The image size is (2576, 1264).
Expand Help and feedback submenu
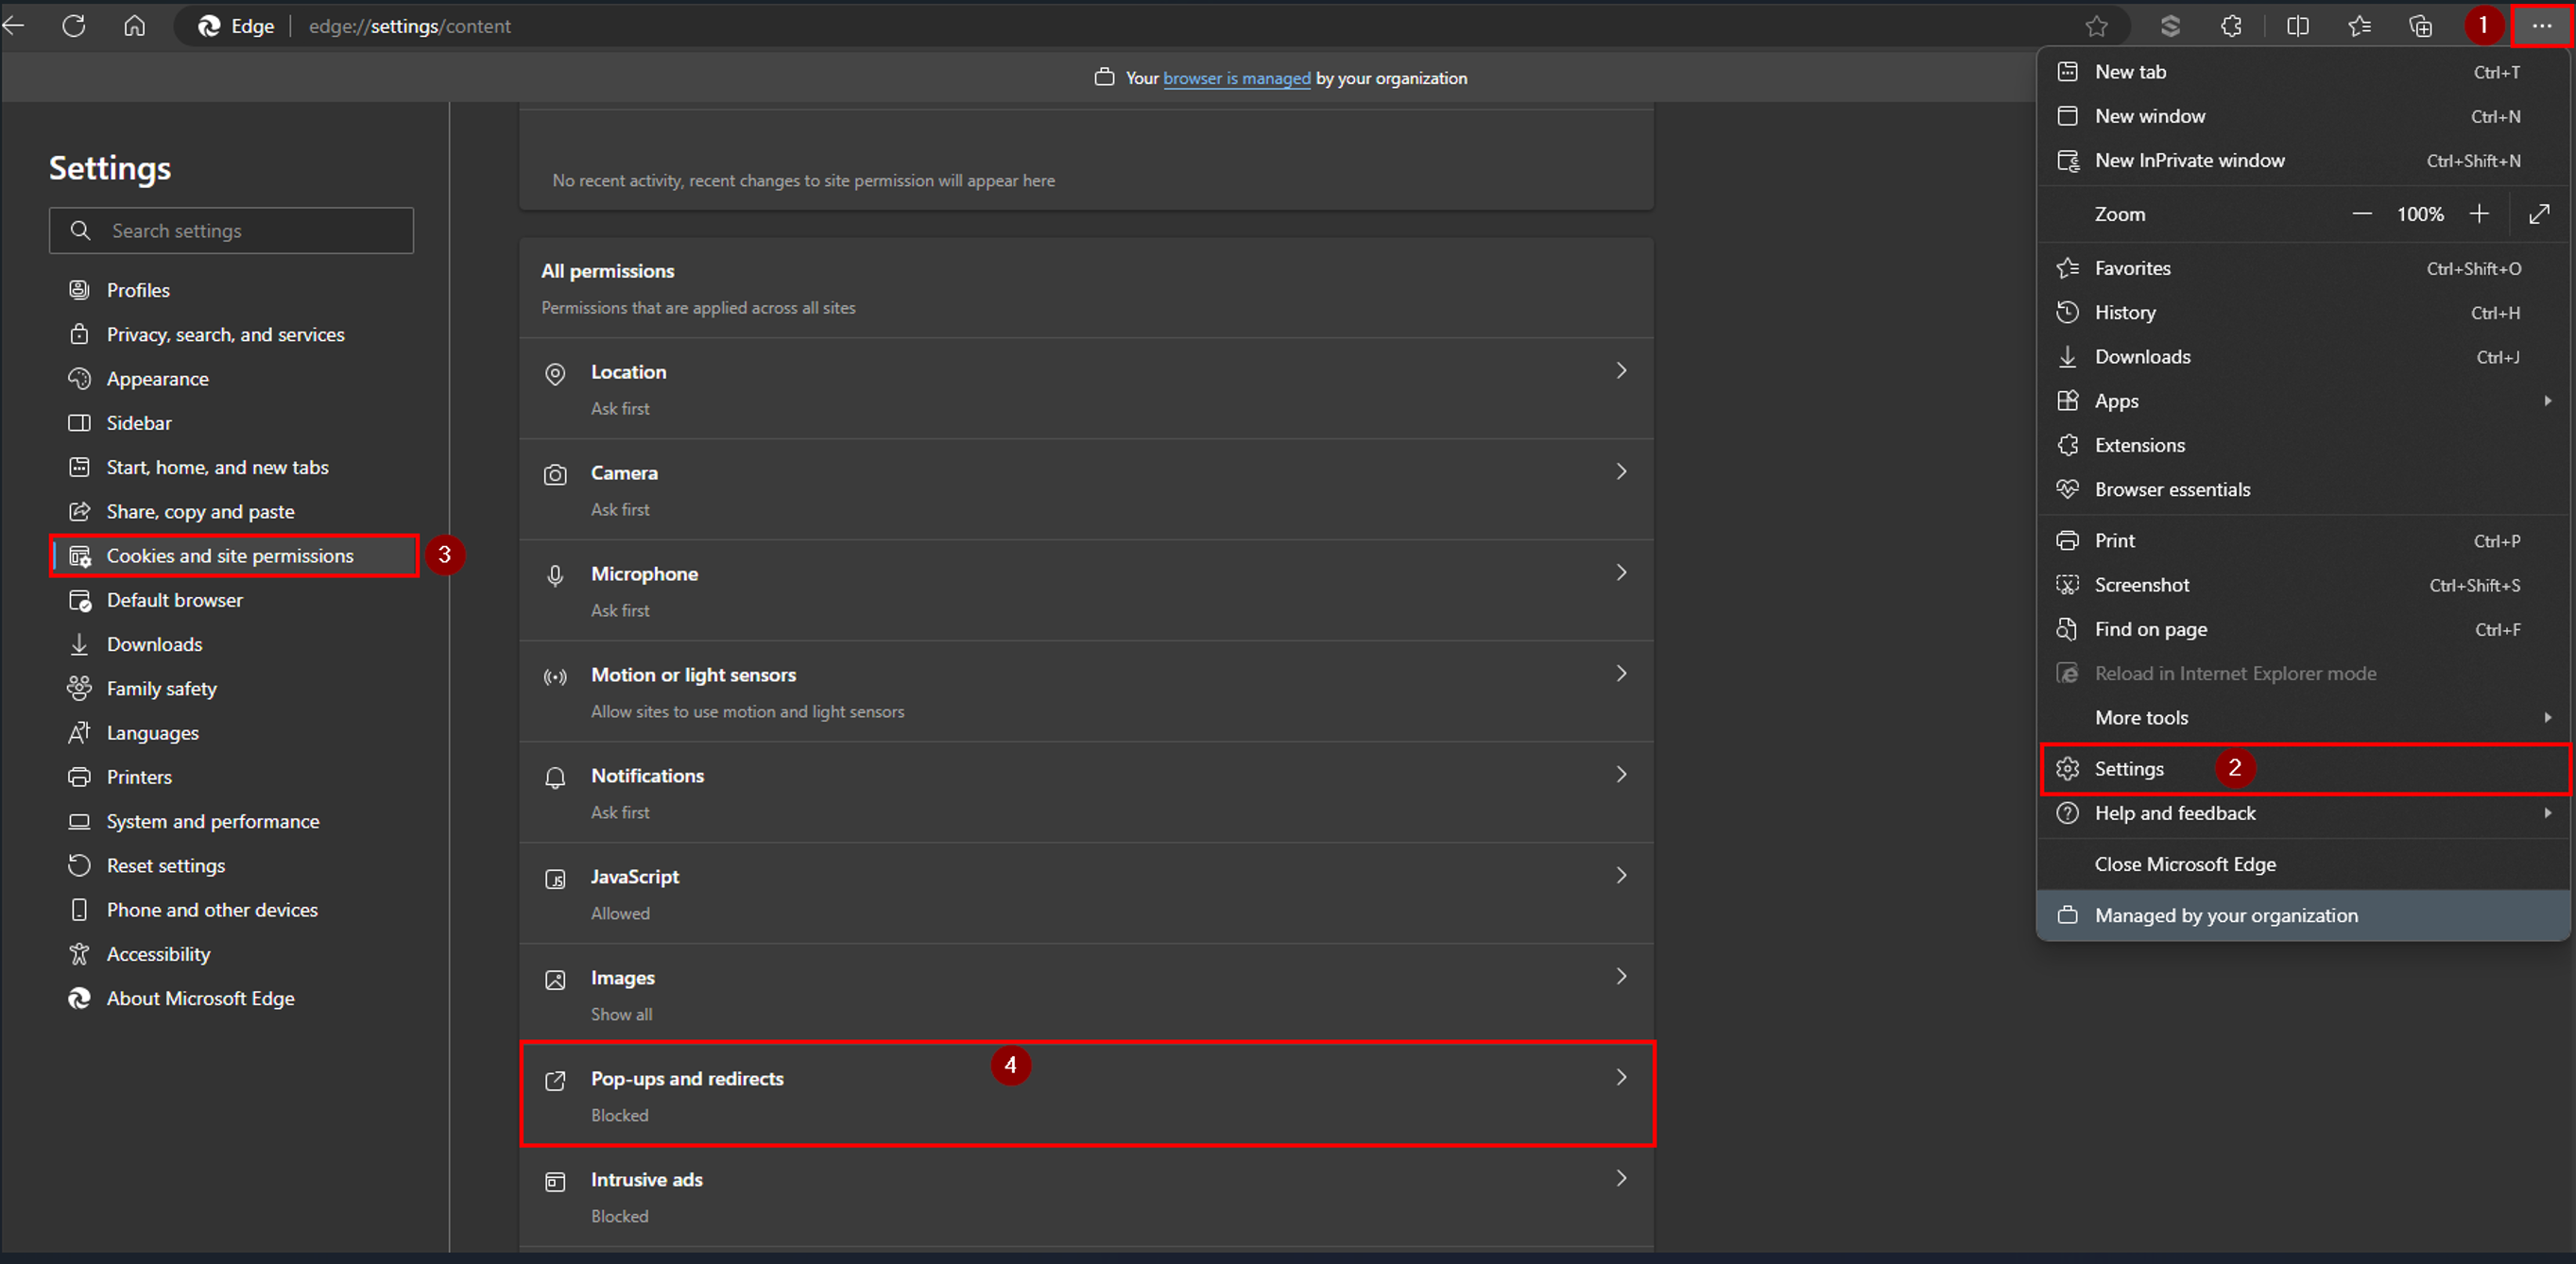click(2303, 813)
